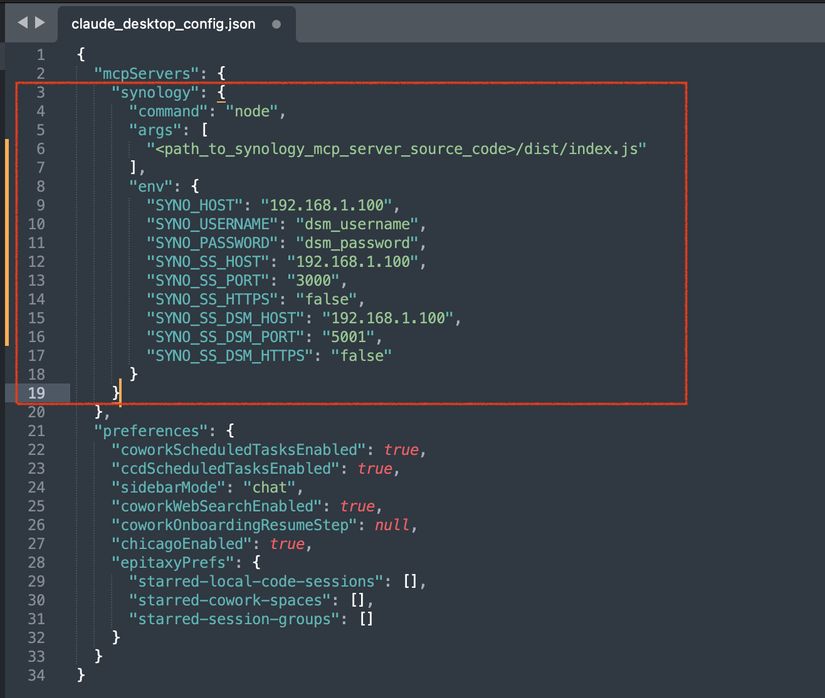Select "coworkOnboardingResumeStep" key

(x=234, y=525)
